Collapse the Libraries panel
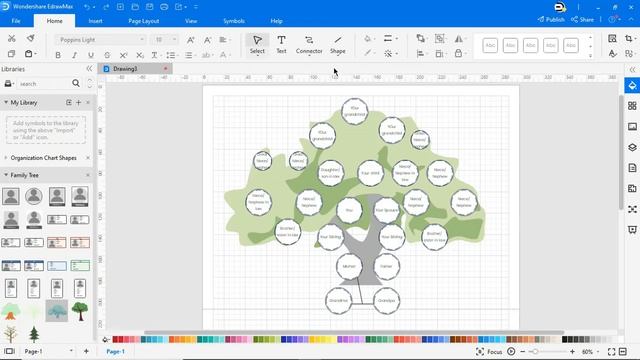Viewport: 640px width, 360px height. pyautogui.click(x=89, y=69)
